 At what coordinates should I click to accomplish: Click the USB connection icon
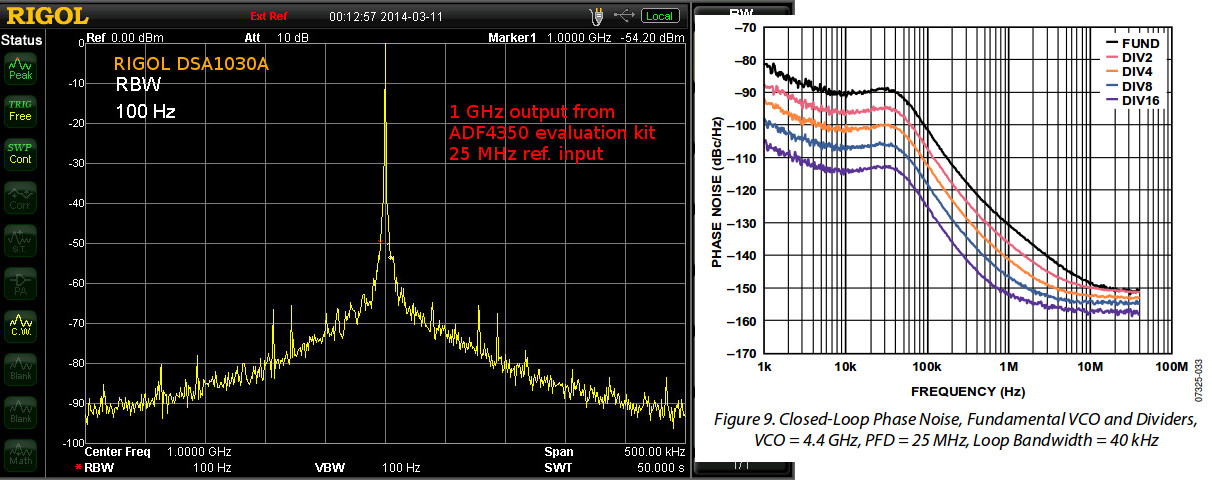point(624,15)
